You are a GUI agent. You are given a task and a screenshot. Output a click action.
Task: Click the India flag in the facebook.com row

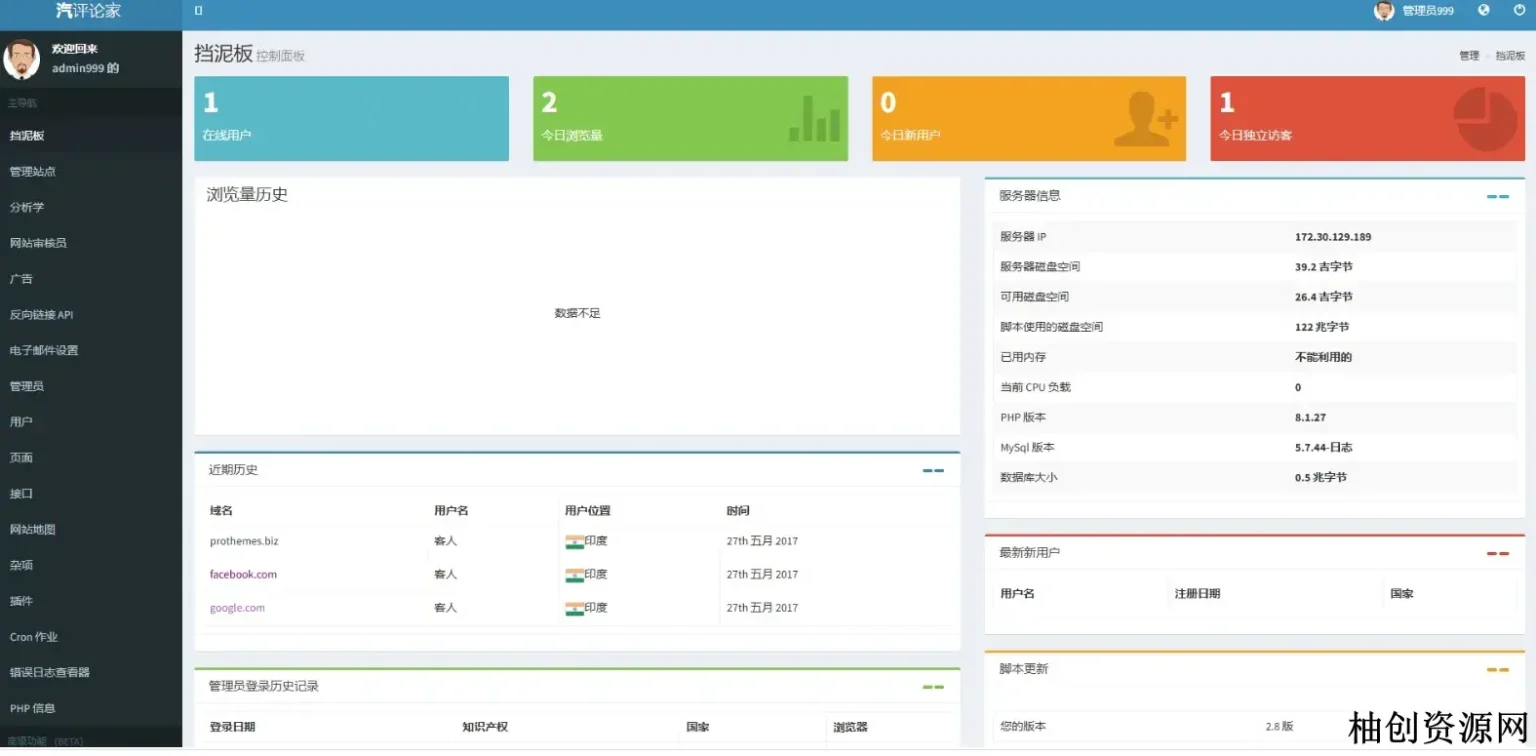574,575
